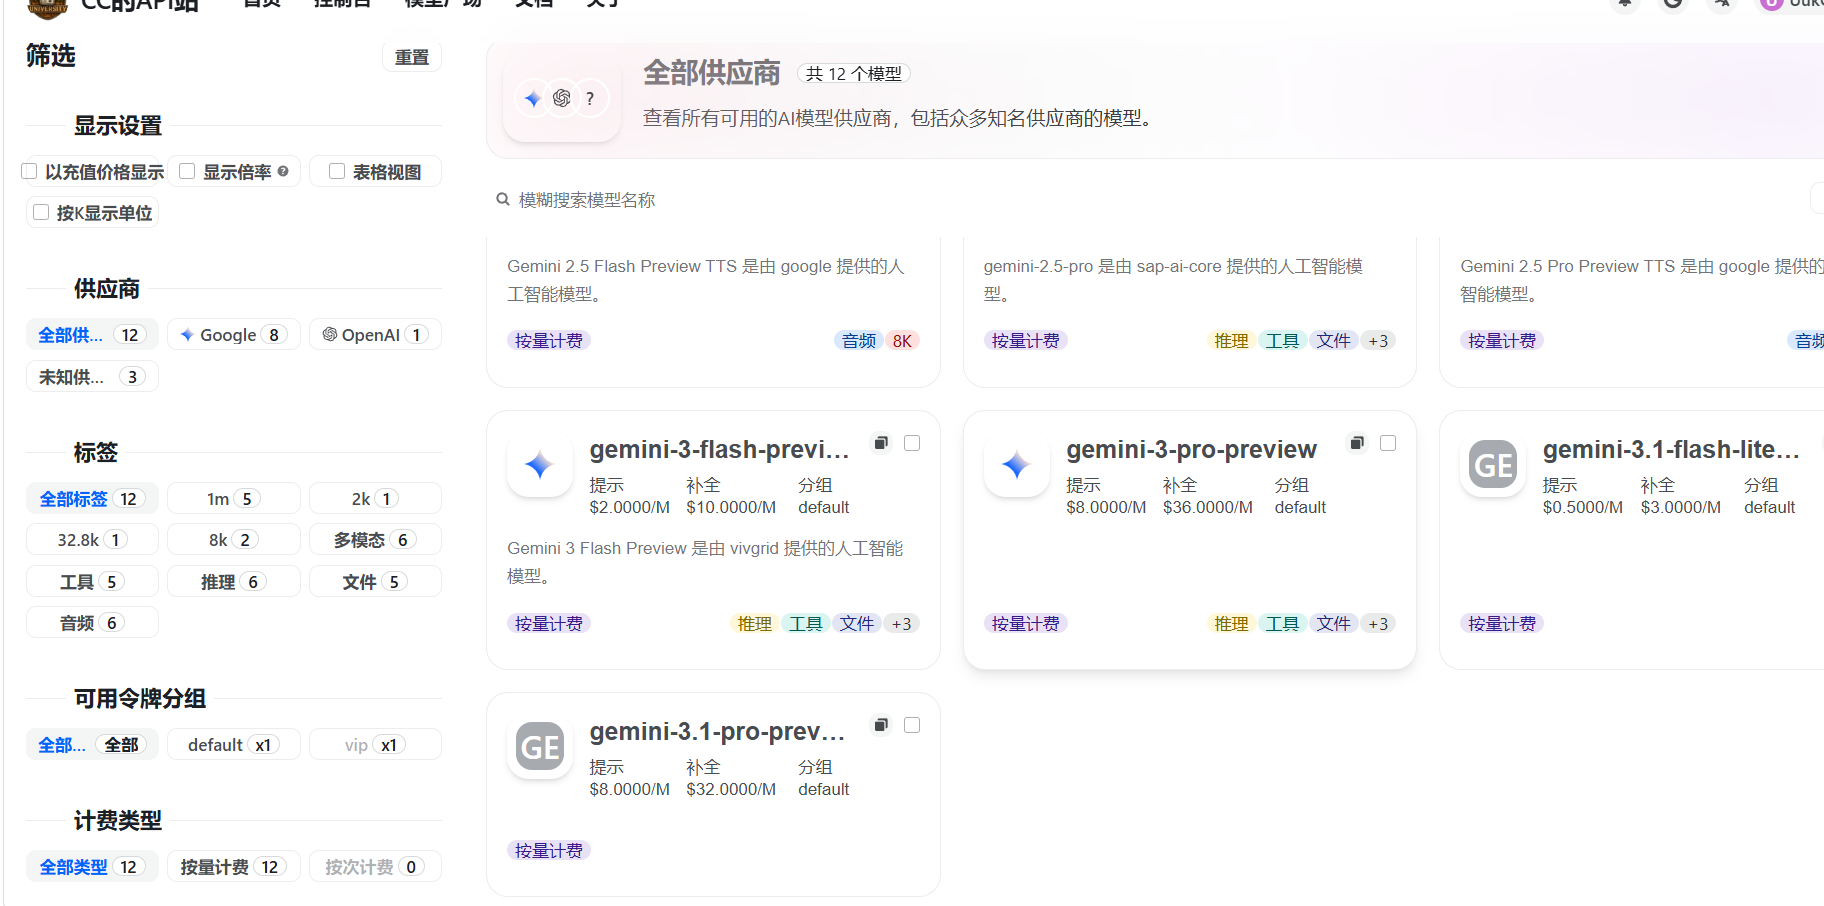1824x906 pixels.
Task: Click 8K tag on Gemini 2.5 Flash TTS card
Action: pos(902,341)
